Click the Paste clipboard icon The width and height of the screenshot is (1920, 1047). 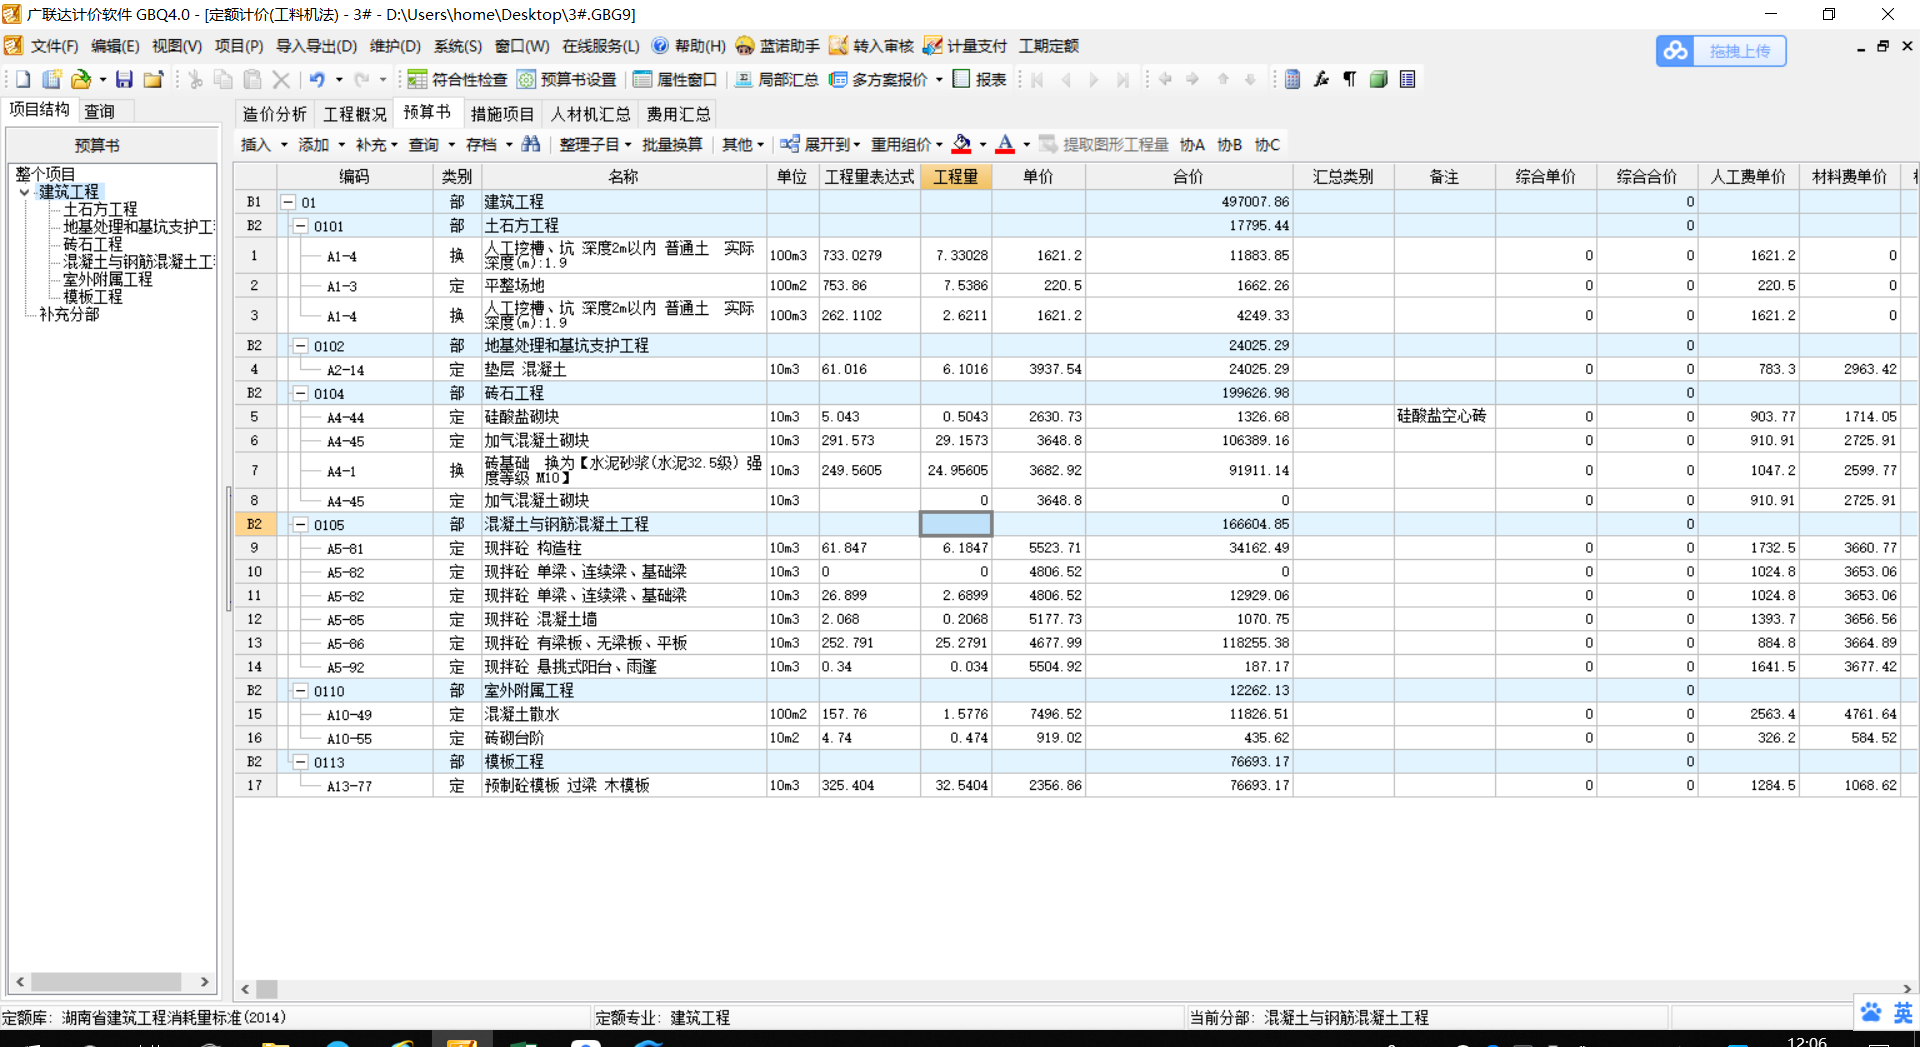tap(253, 79)
